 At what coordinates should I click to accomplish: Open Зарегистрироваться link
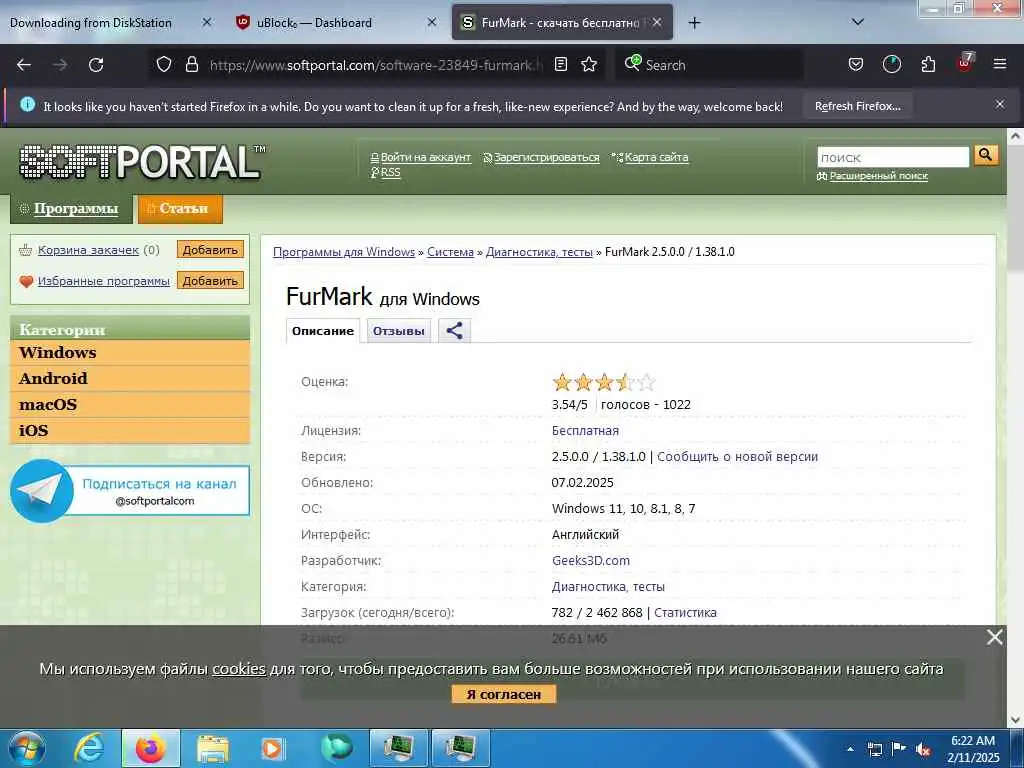pyautogui.click(x=546, y=157)
